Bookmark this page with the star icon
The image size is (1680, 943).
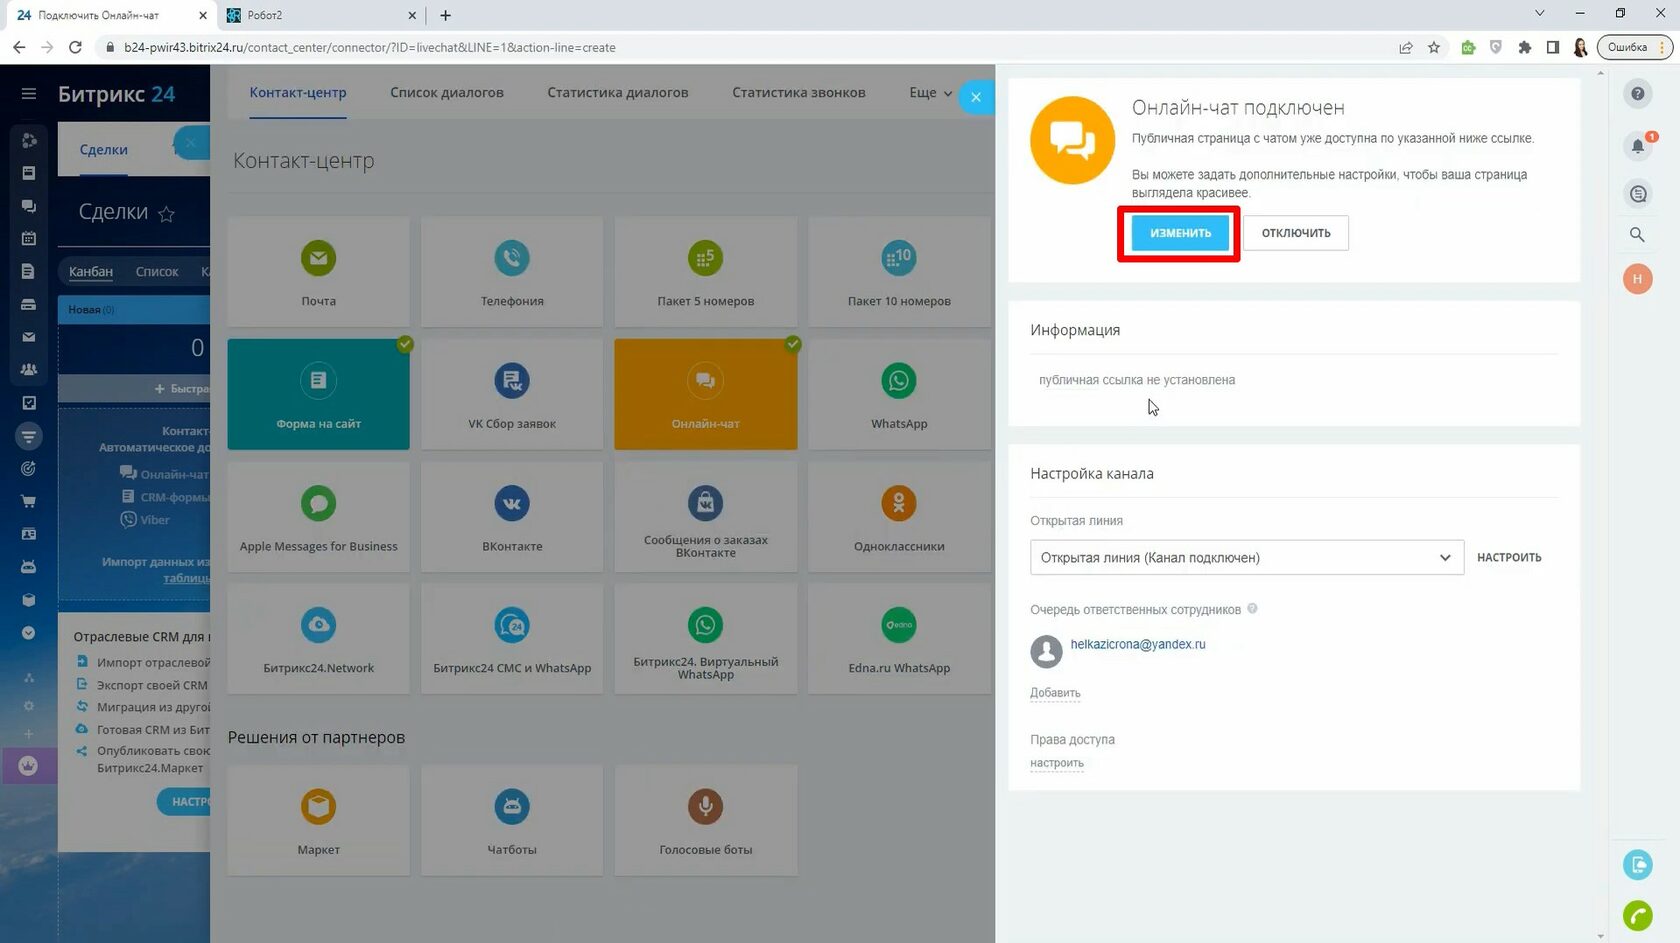click(1434, 47)
